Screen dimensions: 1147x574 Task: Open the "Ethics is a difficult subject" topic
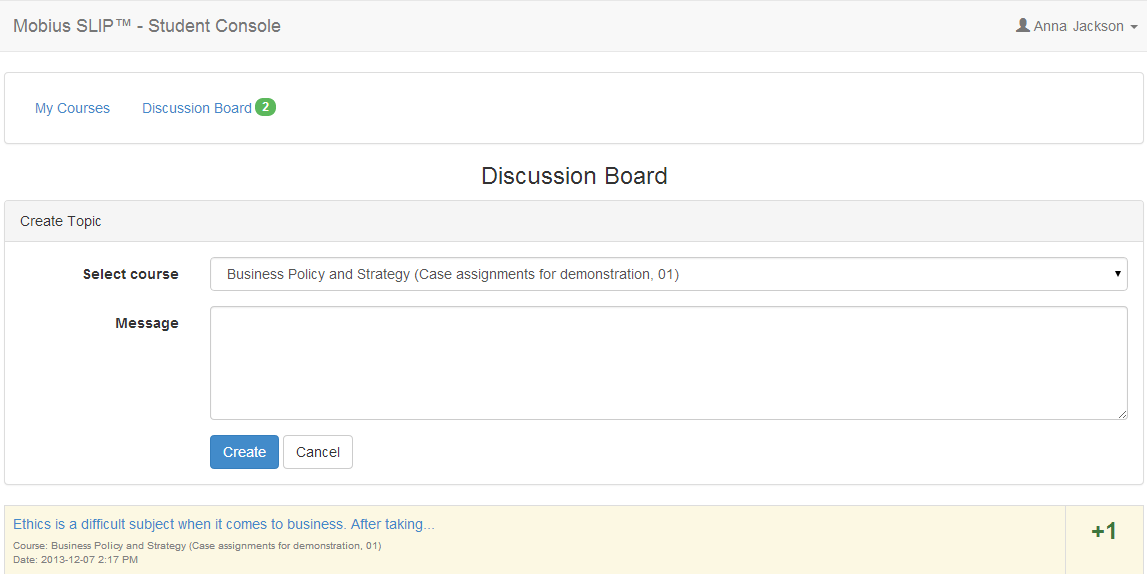click(x=224, y=524)
